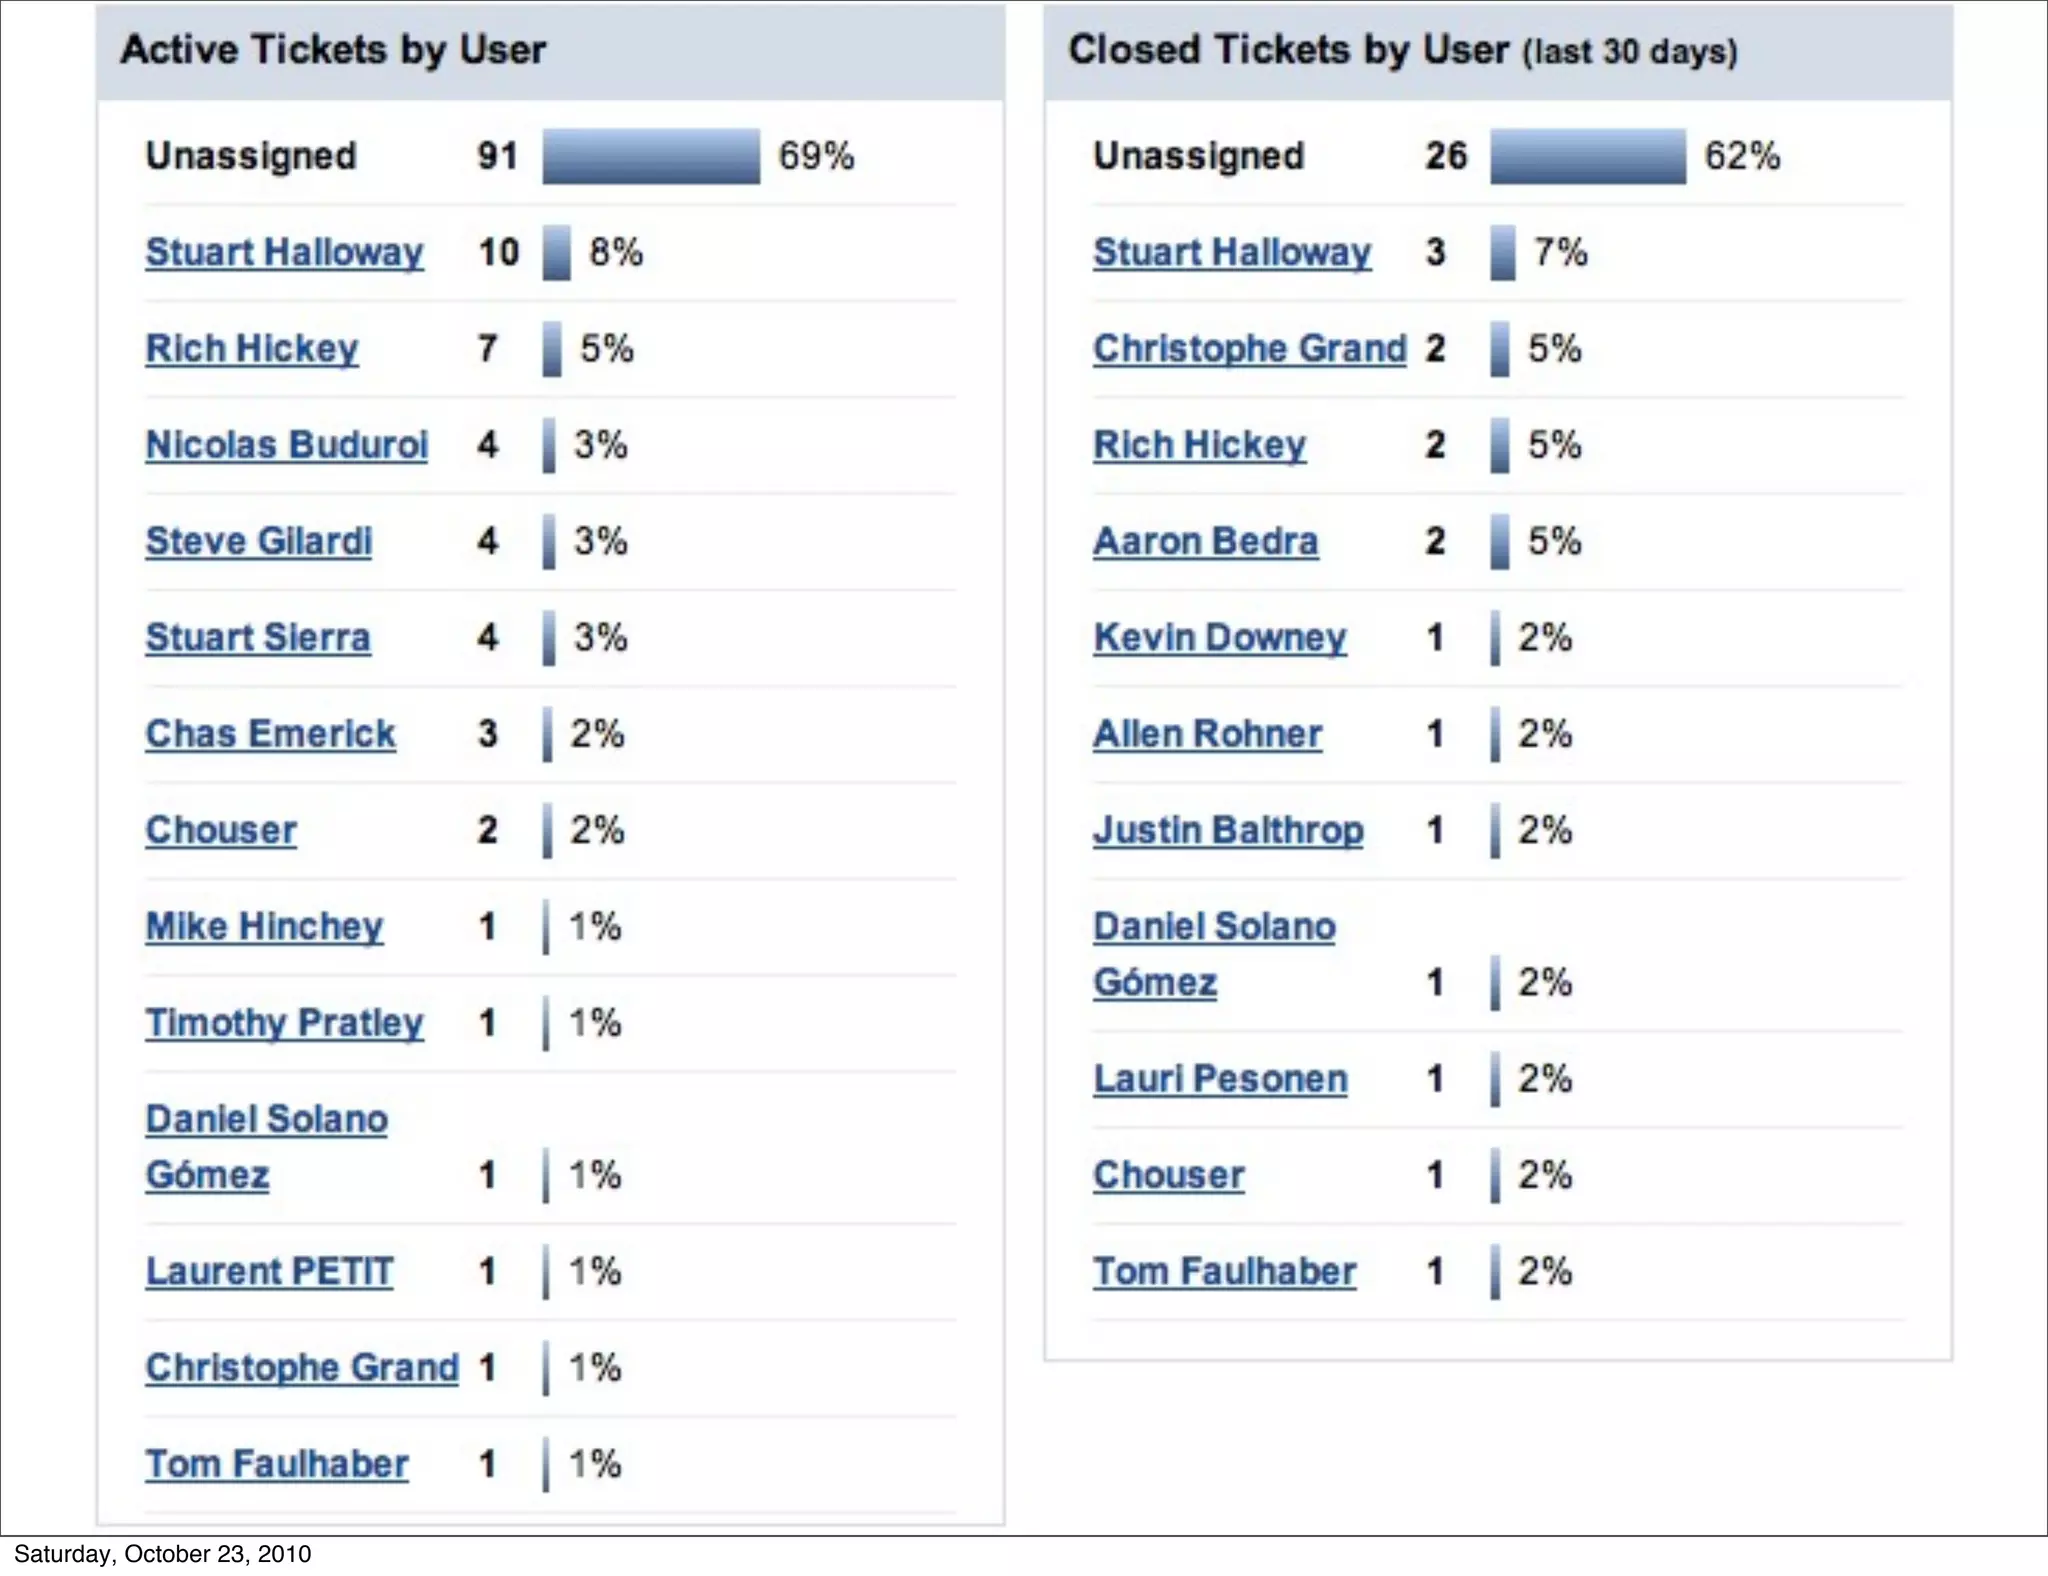
Task: Open Tom Faulhaber in Closed Tickets panel
Action: [1224, 1271]
